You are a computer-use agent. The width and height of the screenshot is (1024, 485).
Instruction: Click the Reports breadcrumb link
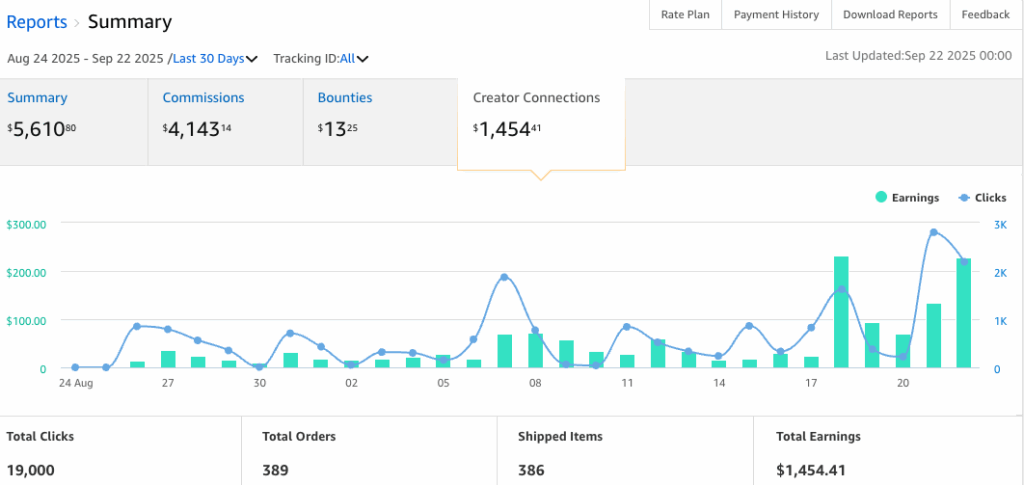click(x=37, y=22)
